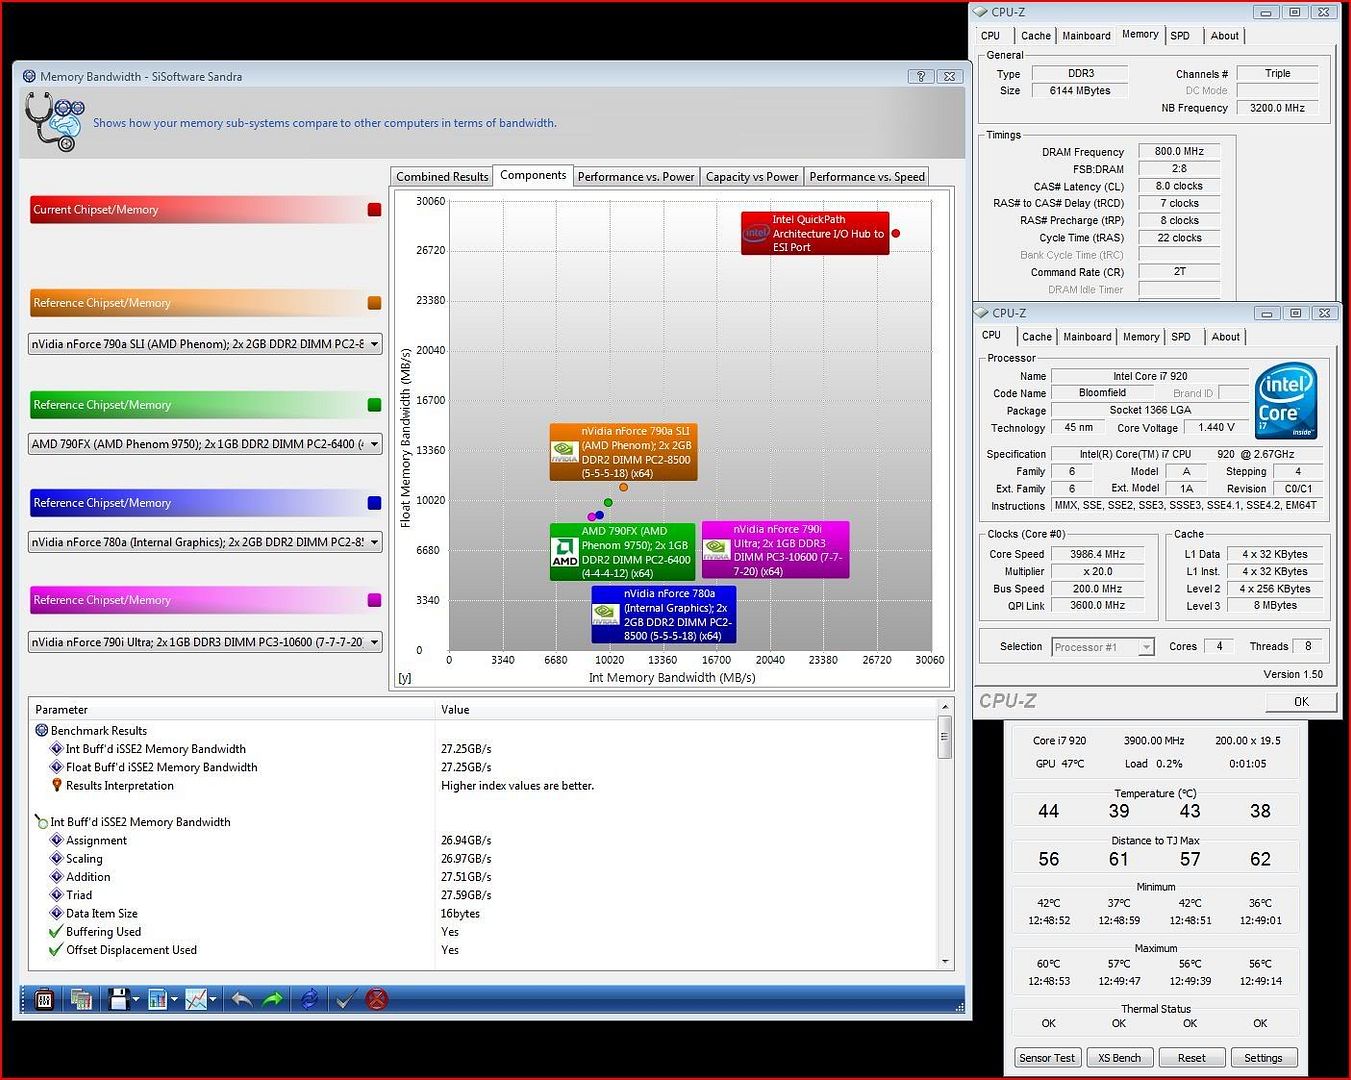The image size is (1351, 1080).
Task: Open the Mainboard tab in lower CPU-Z window
Action: (1087, 337)
